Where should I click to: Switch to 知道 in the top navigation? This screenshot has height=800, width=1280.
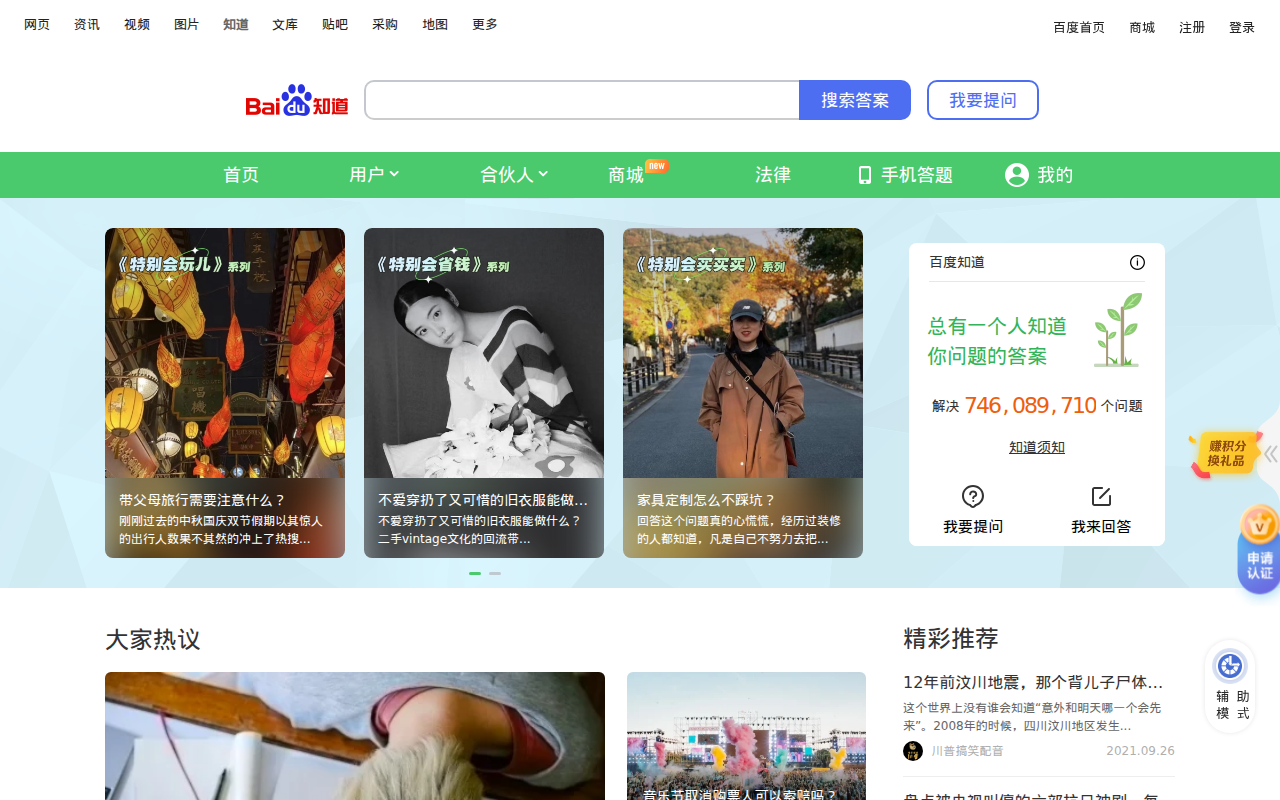[x=235, y=24]
